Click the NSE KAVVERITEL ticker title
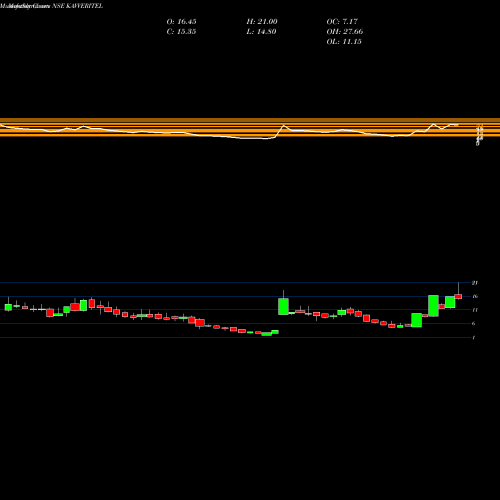The image size is (500, 500). click(78, 6)
